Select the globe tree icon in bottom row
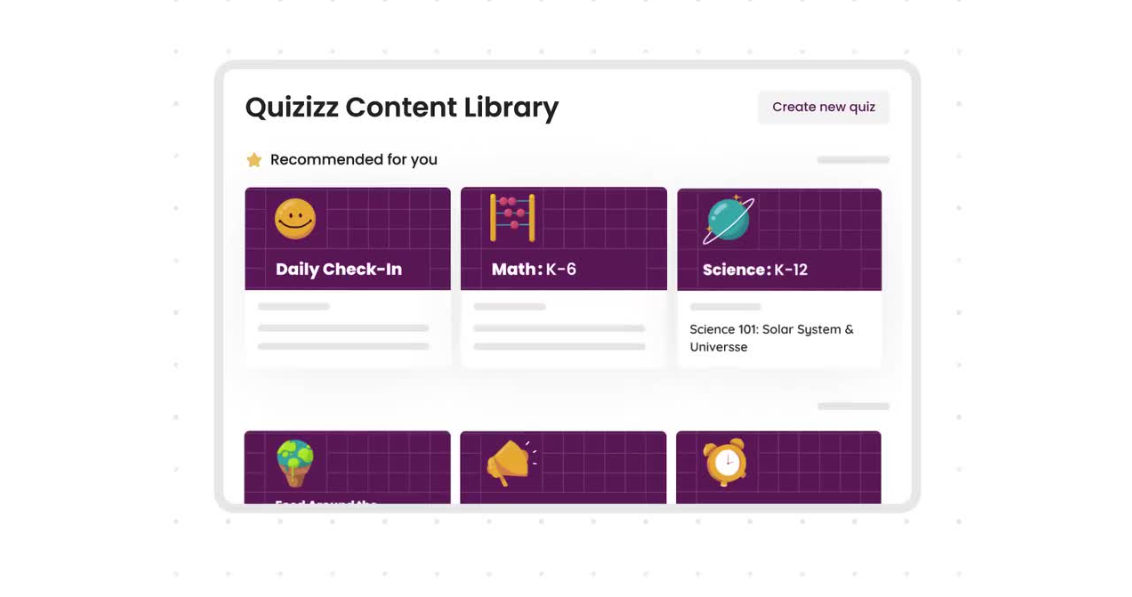 [295, 462]
